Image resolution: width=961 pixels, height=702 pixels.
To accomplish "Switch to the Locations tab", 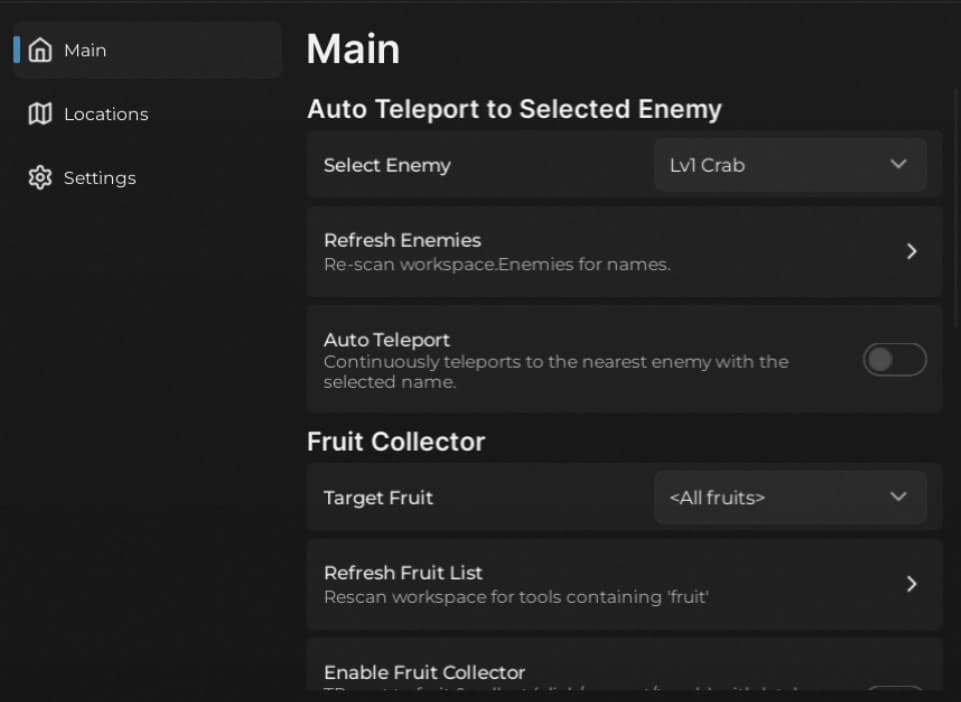I will [105, 114].
